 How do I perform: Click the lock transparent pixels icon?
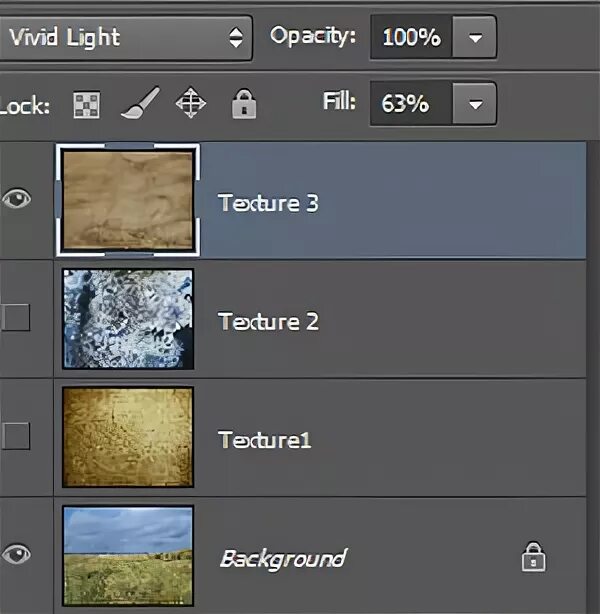87,104
